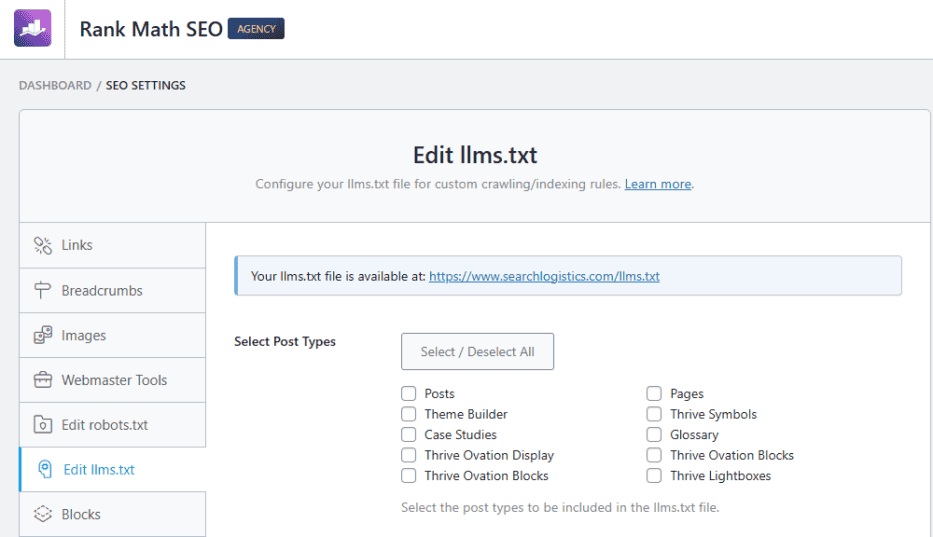Click the AGENCY badge
The height and width of the screenshot is (537, 933).
pos(256,29)
